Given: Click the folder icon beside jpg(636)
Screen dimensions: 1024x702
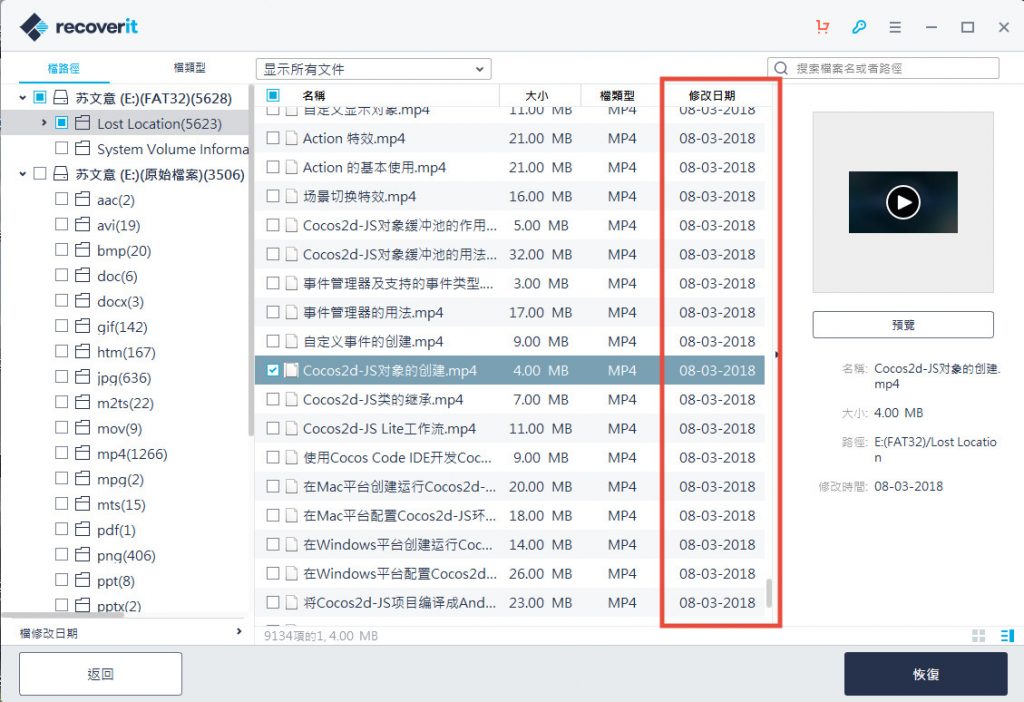Looking at the screenshot, I should [82, 377].
